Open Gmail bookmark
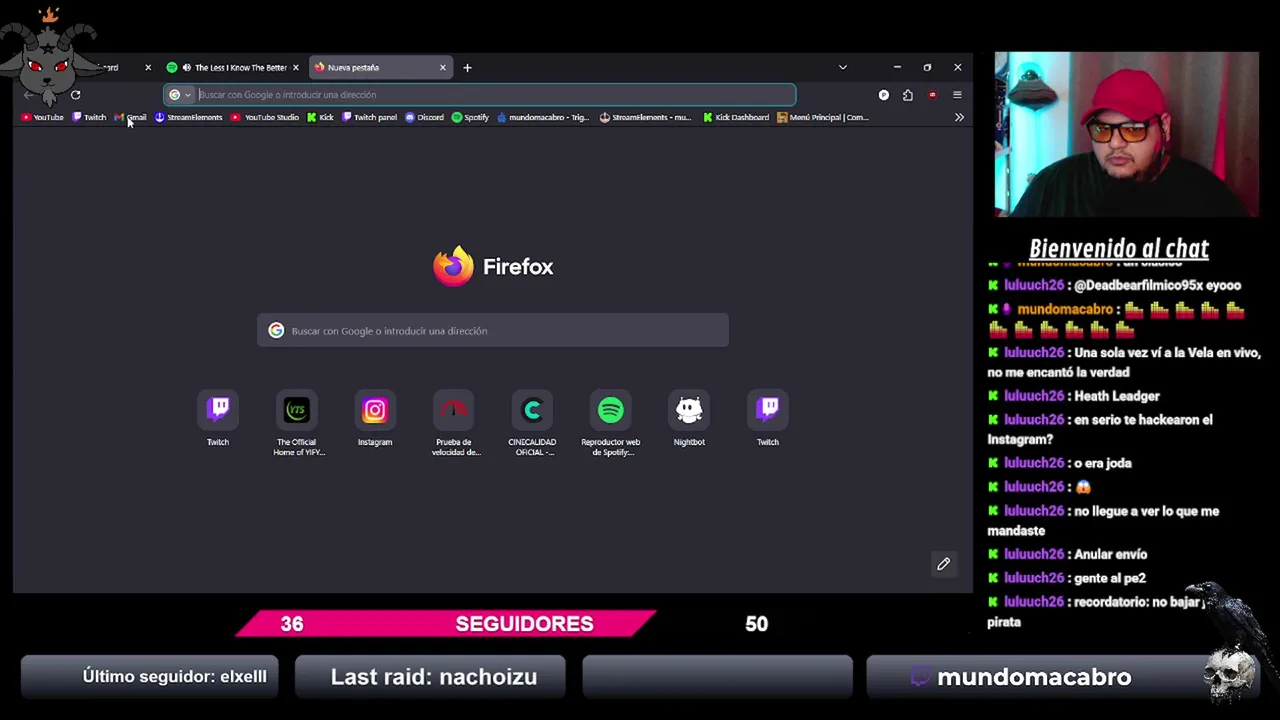Image resolution: width=1280 pixels, height=720 pixels. pyautogui.click(x=131, y=117)
